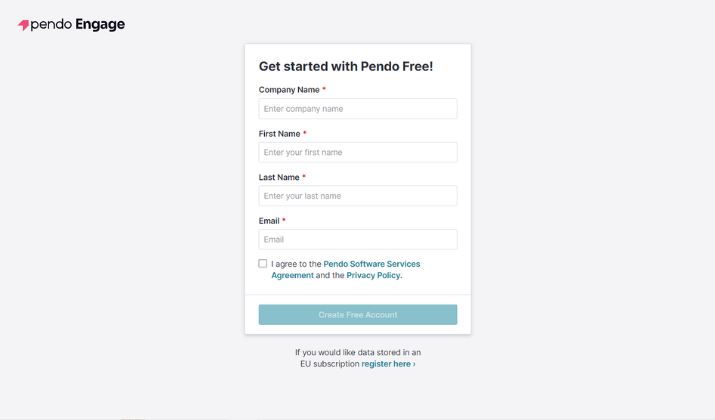
Task: Click the Email input field
Action: pos(357,240)
